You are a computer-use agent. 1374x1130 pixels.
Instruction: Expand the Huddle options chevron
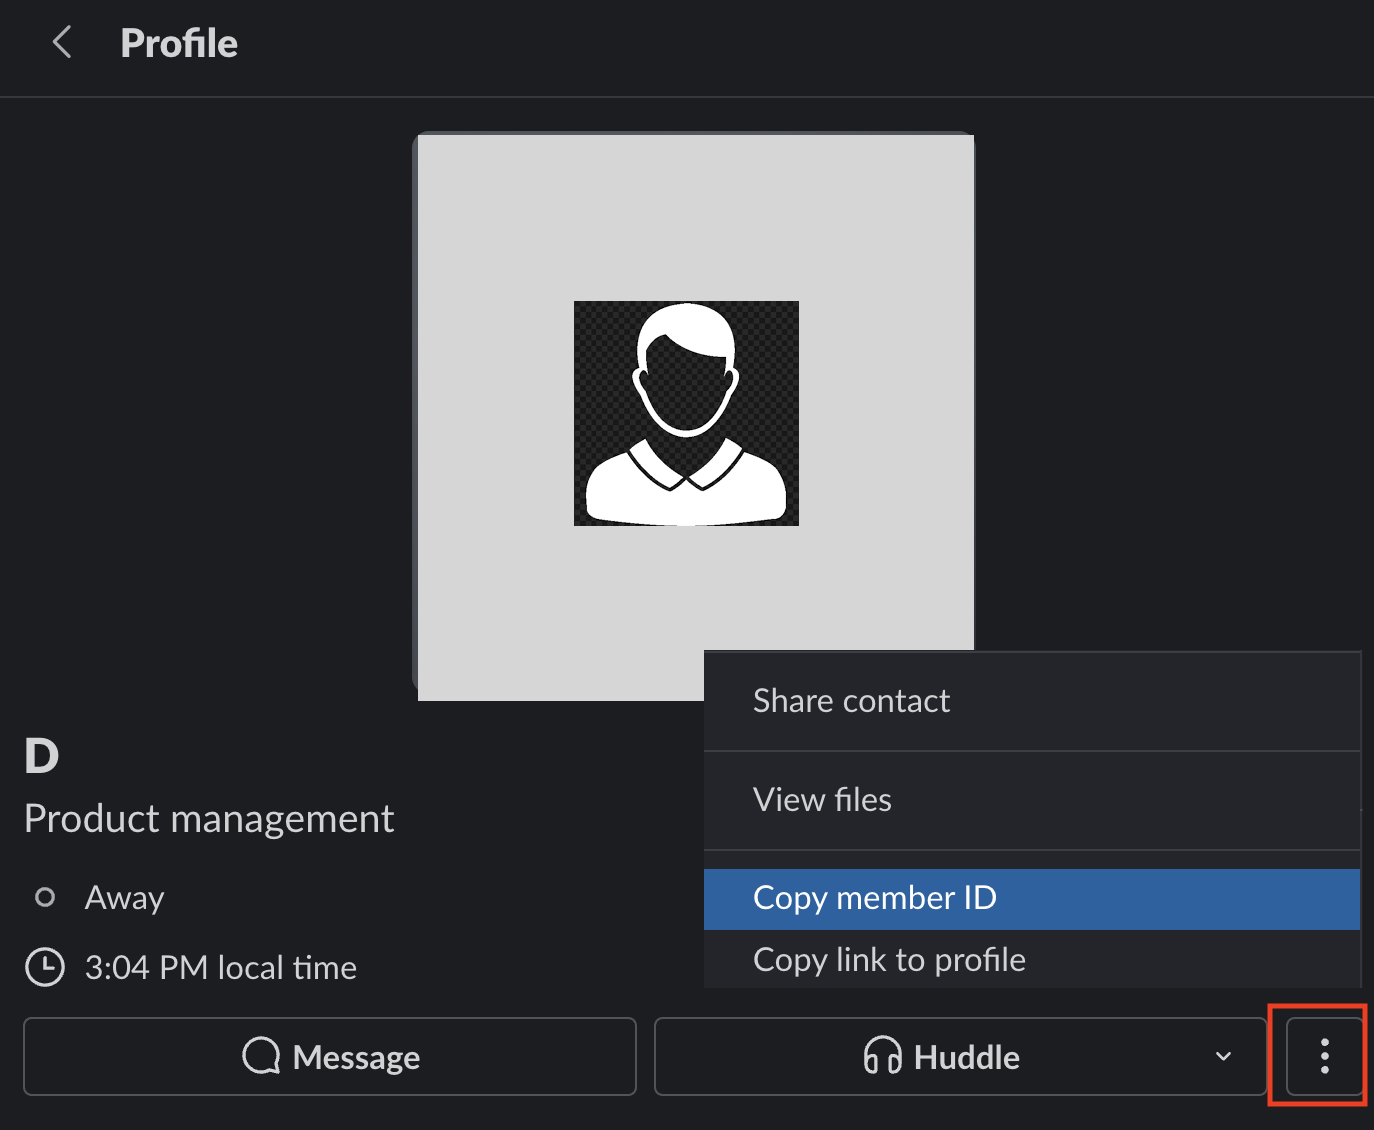1222,1056
